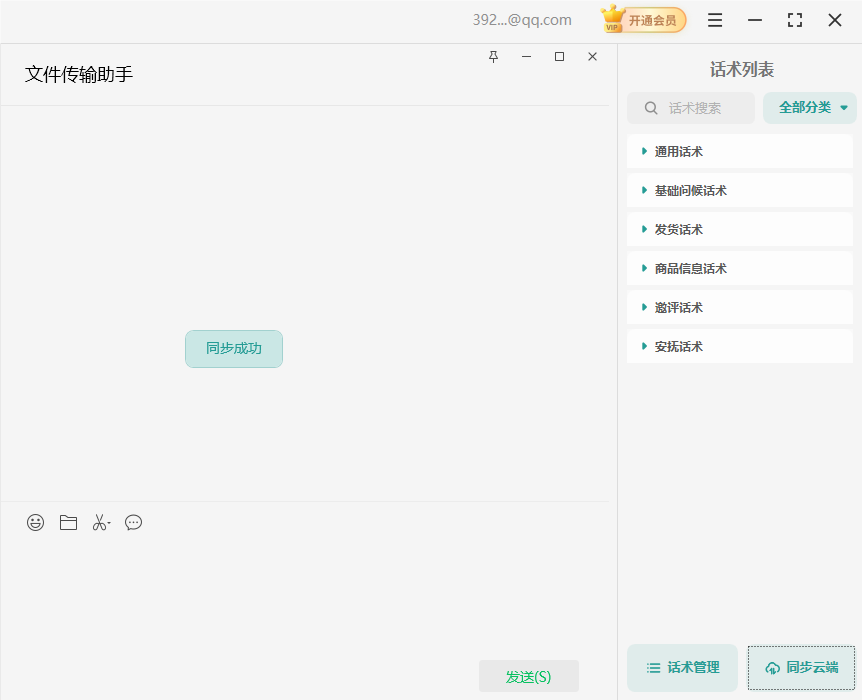Open chat records via the speech bubble icon
This screenshot has width=862, height=700.
pyautogui.click(x=133, y=522)
